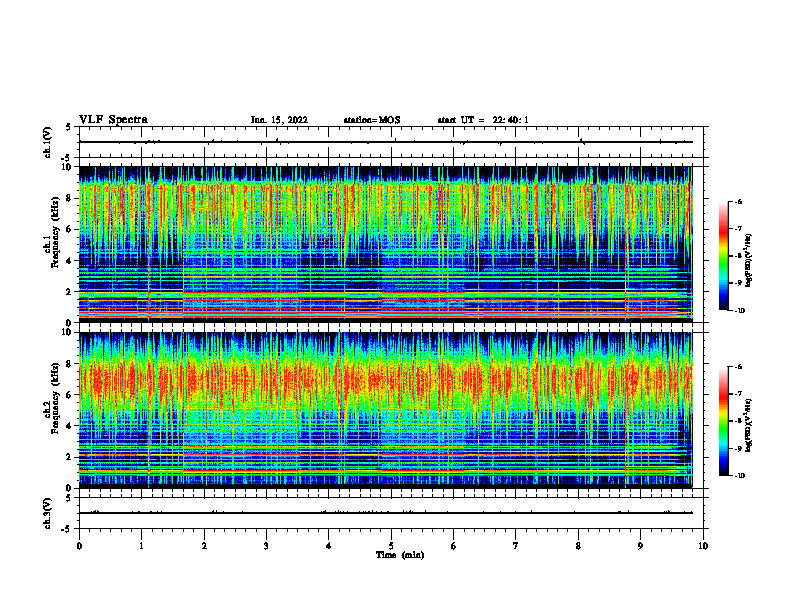Click time axis tick label "2"
Viewport: 792px width, 612px height.
tap(204, 546)
